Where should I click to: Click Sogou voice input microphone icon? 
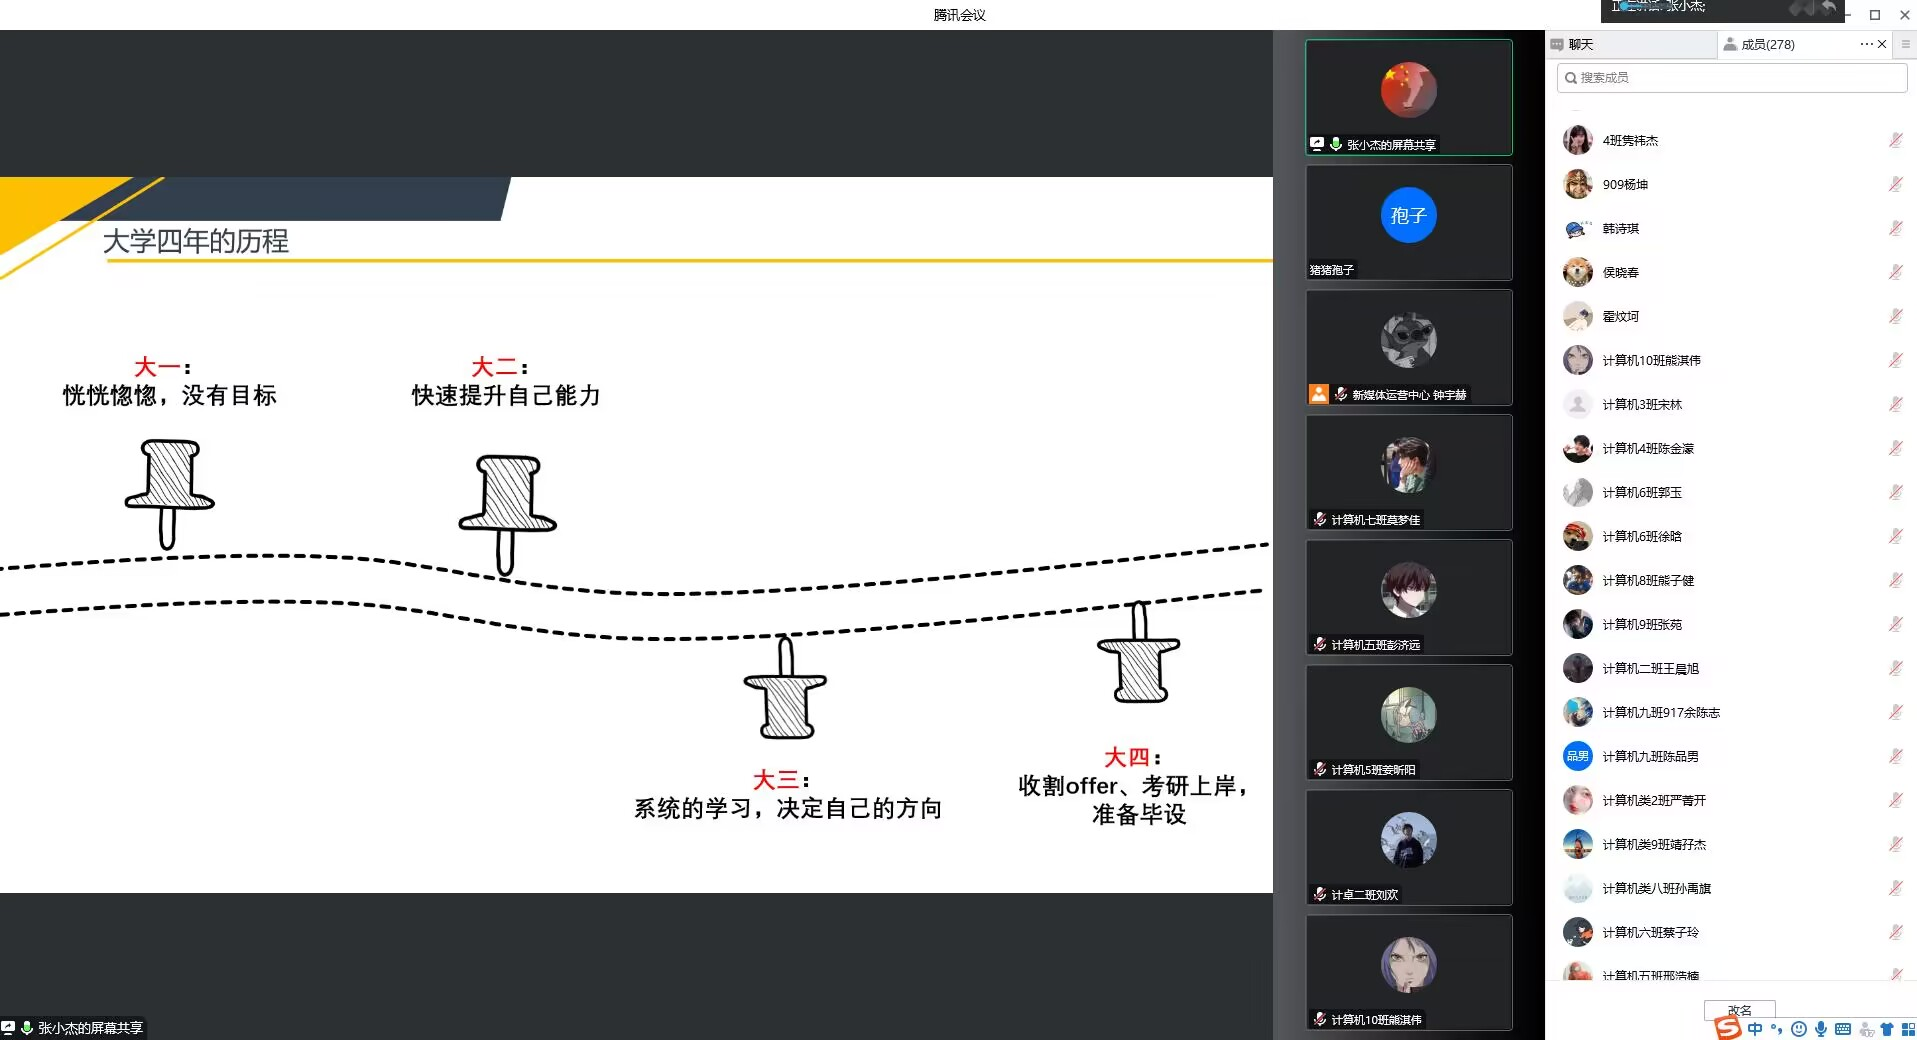[1821, 1029]
